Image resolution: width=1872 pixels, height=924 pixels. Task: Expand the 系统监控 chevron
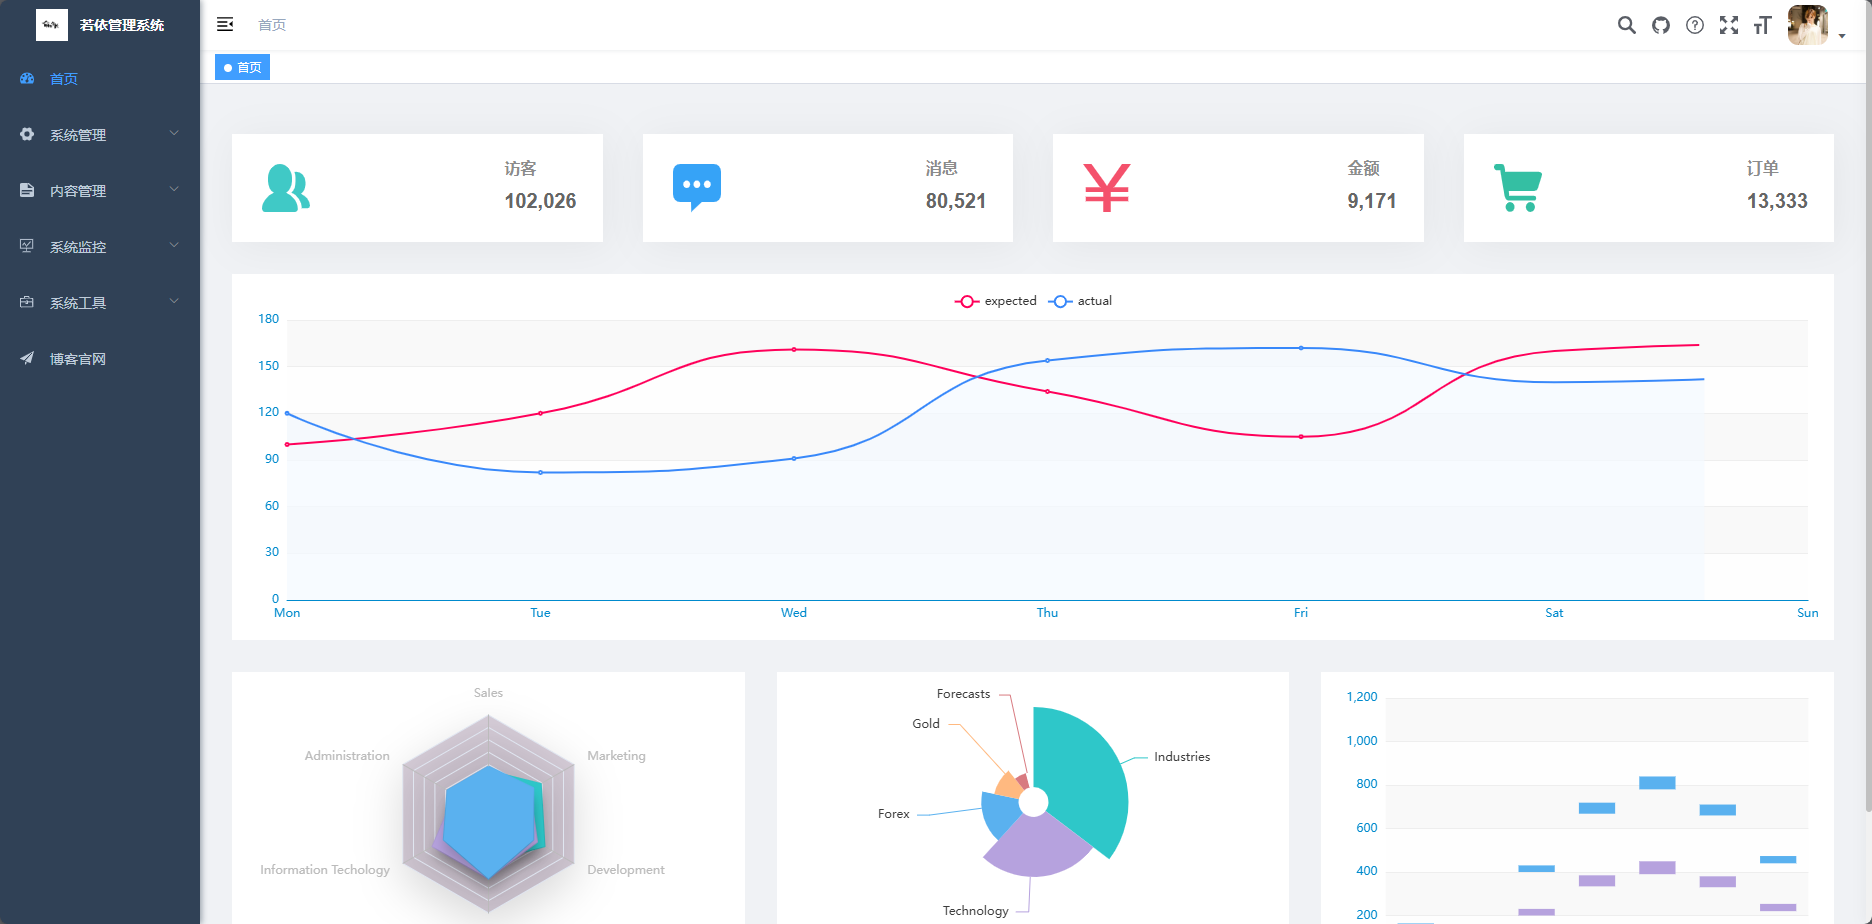point(174,245)
